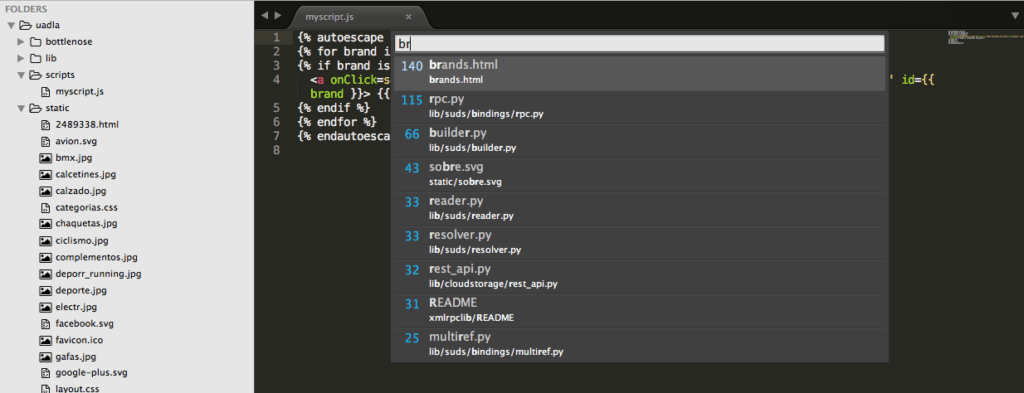Select the resolver.py result
The height and width of the screenshot is (393, 1024).
pos(639,243)
